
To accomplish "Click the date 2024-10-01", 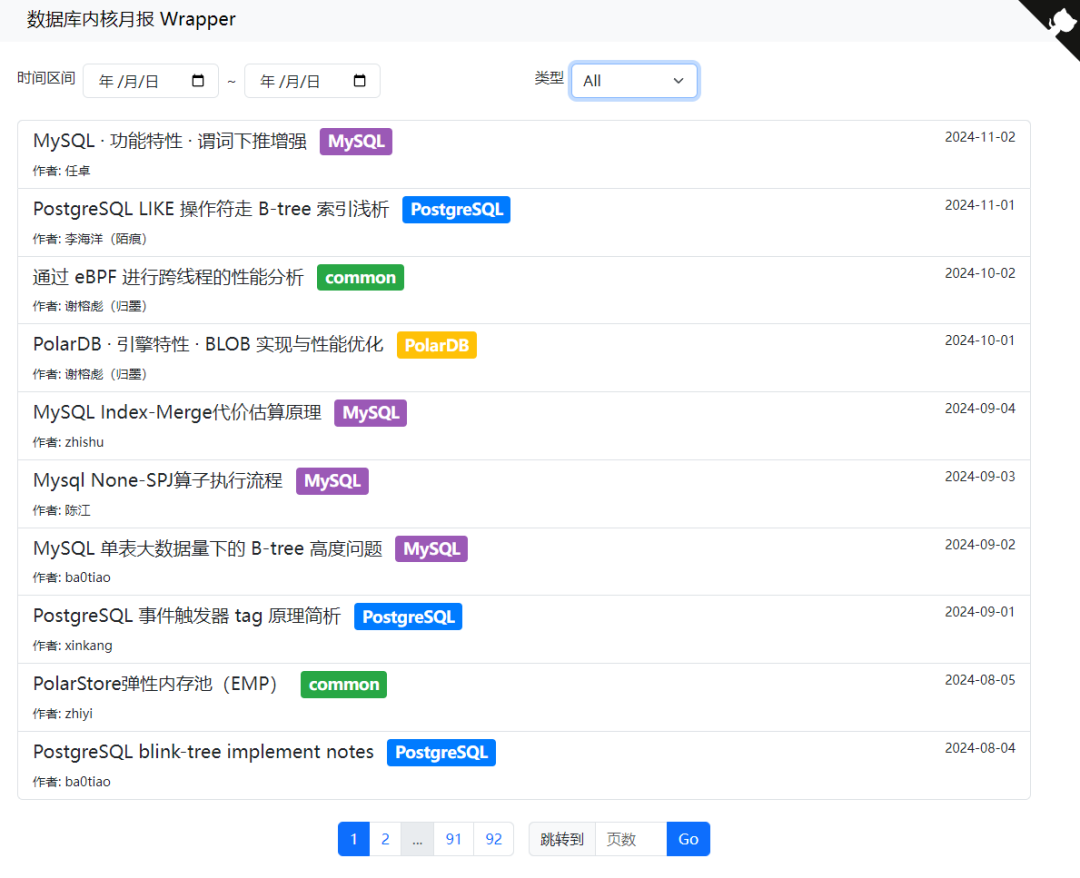I will (980, 340).
